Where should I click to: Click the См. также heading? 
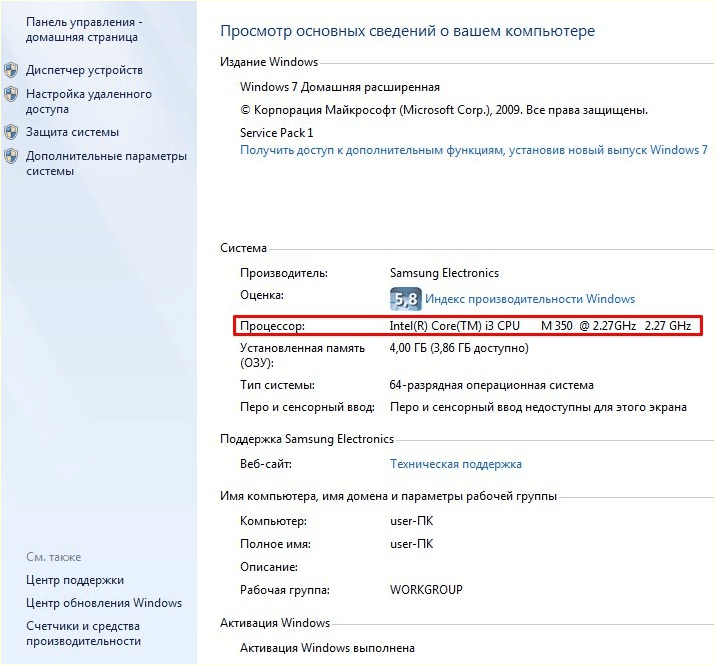[53, 557]
